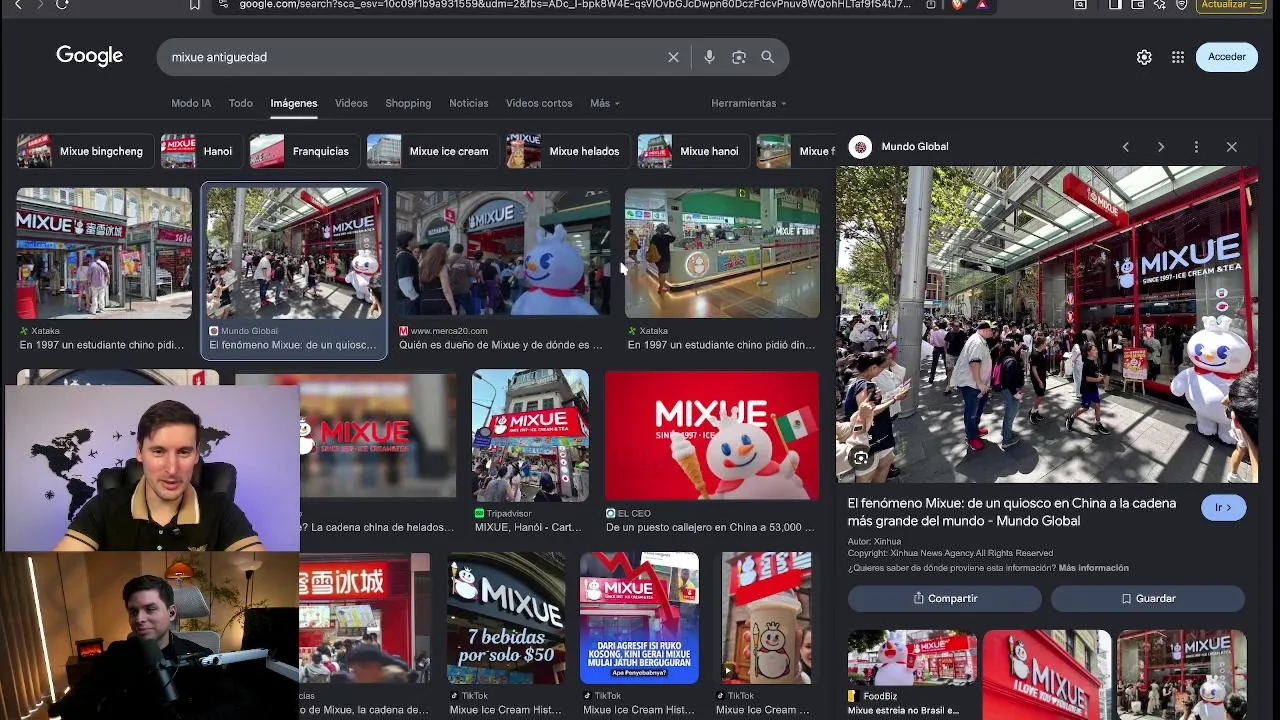1280x720 pixels.
Task: Expand the Herramientas dropdown
Action: (x=749, y=103)
